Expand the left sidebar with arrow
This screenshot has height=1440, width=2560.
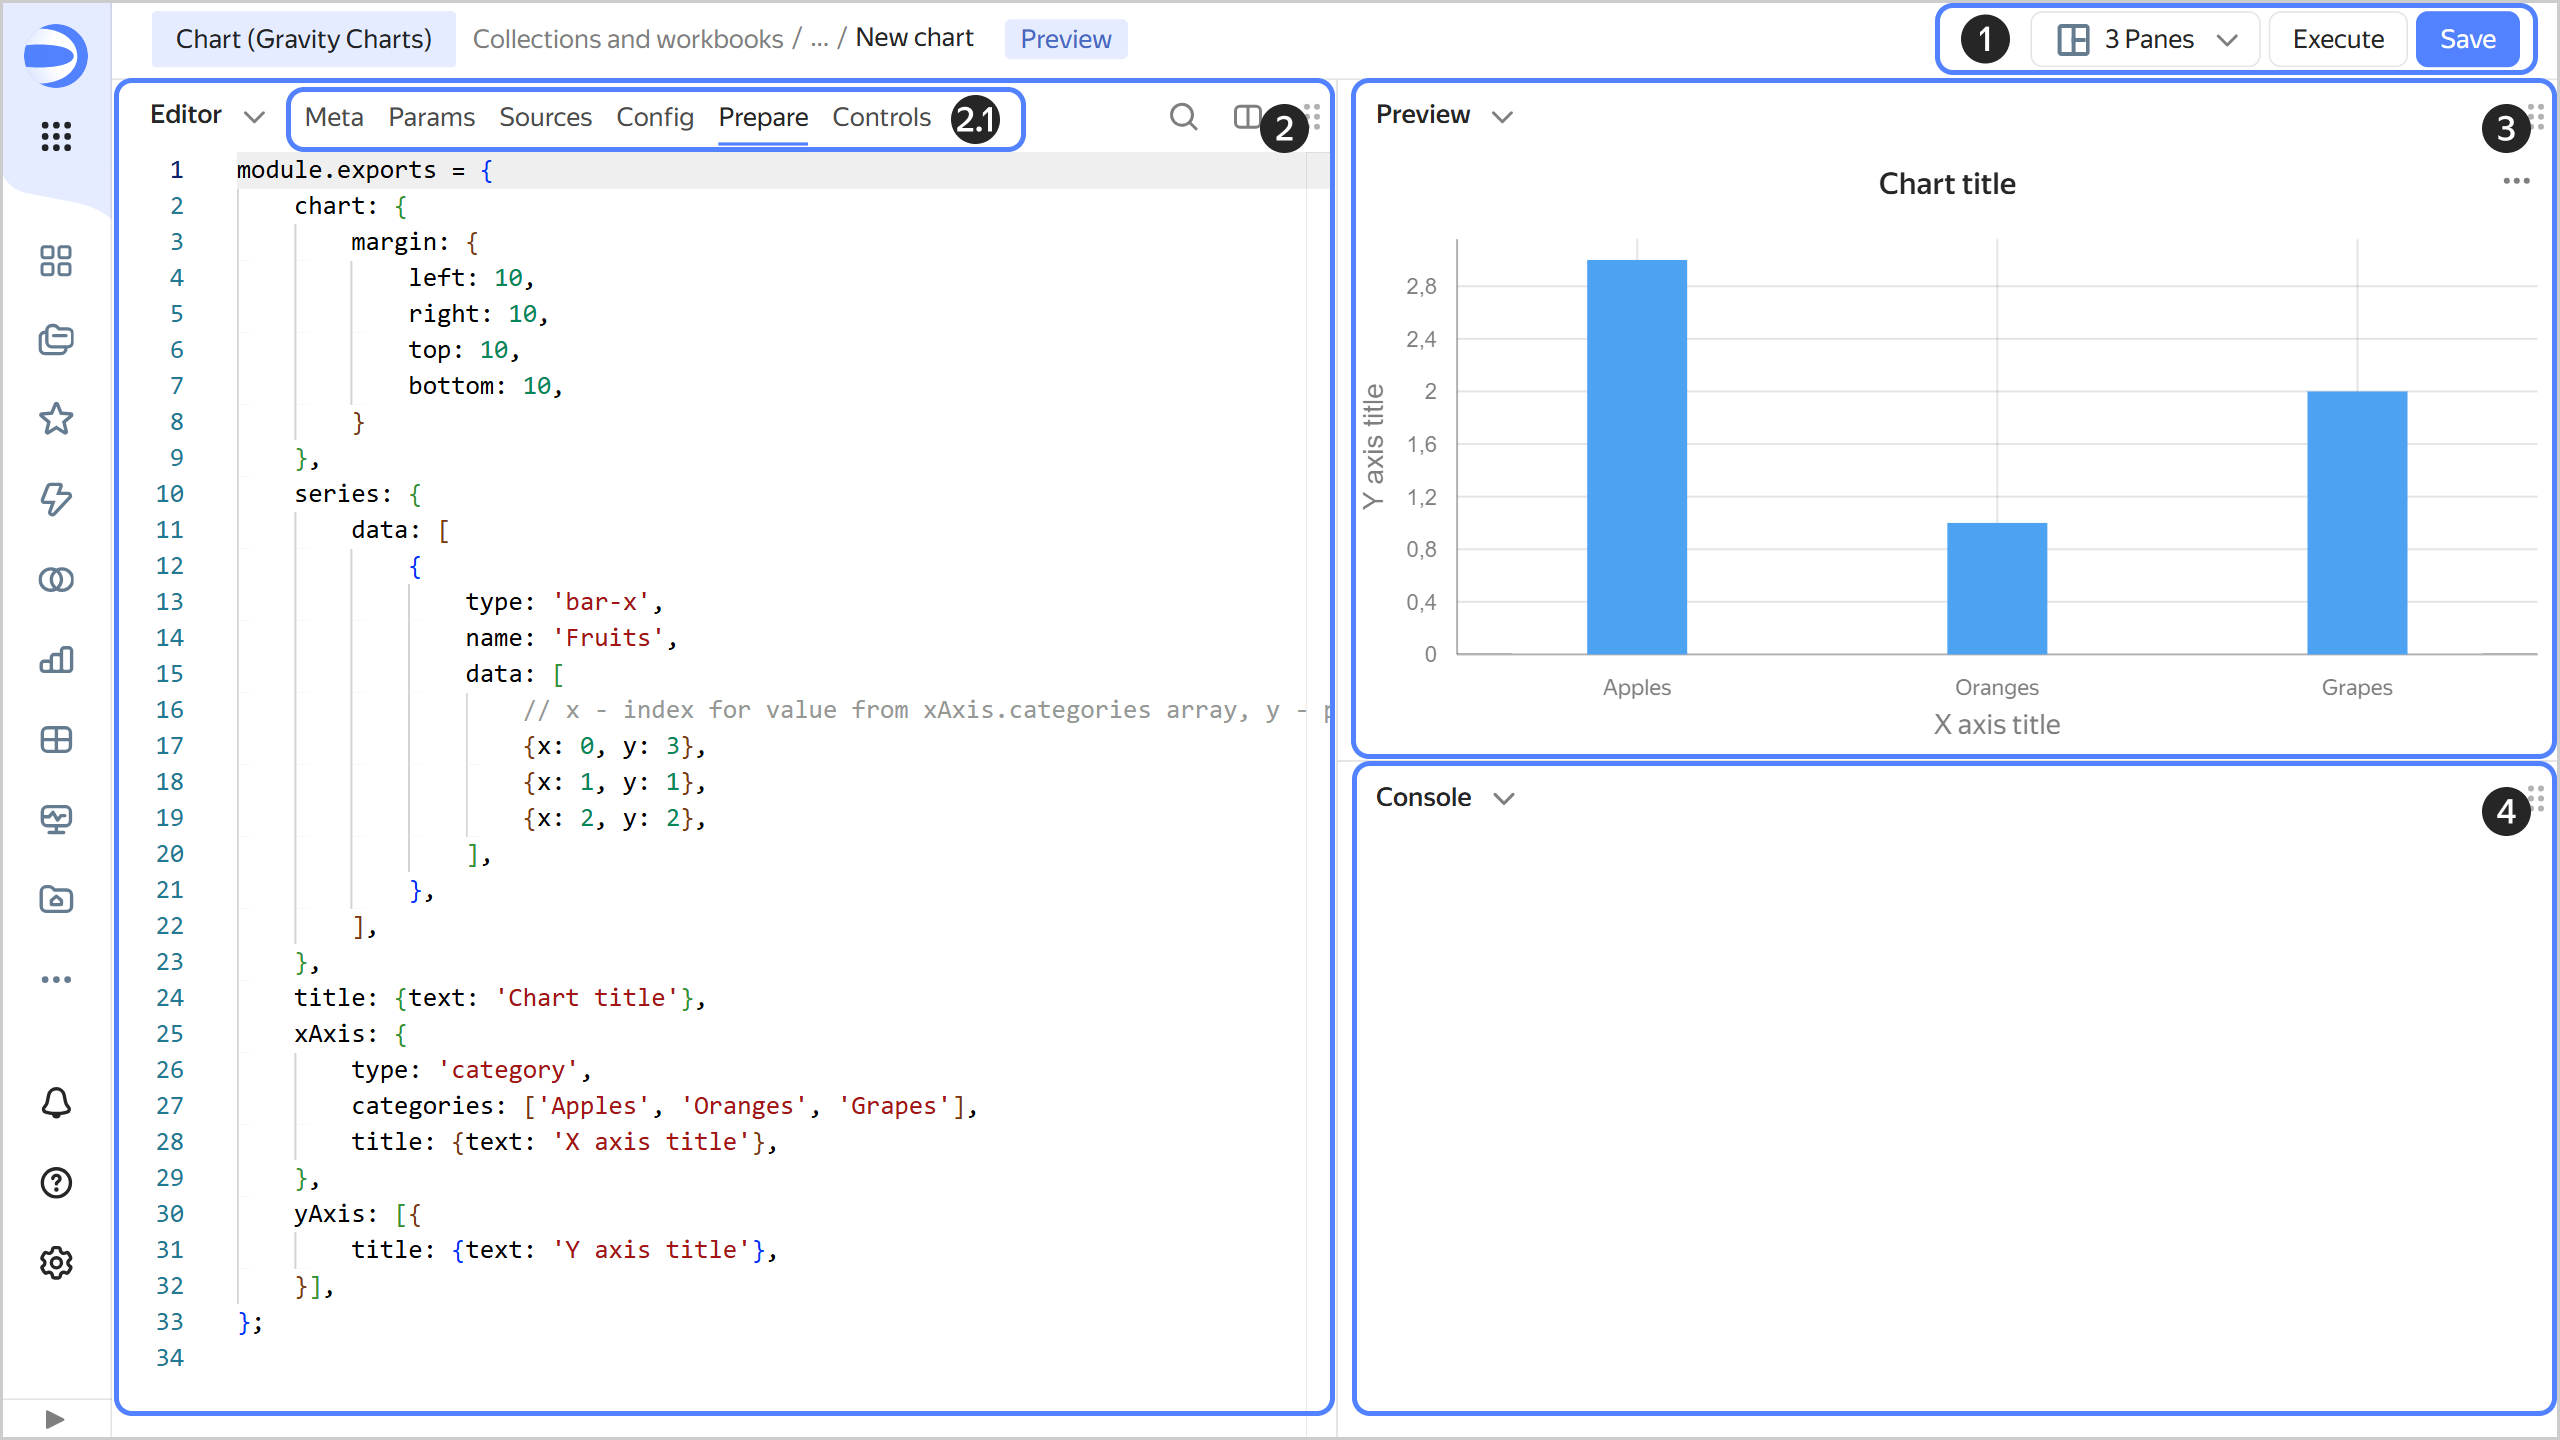click(x=55, y=1419)
